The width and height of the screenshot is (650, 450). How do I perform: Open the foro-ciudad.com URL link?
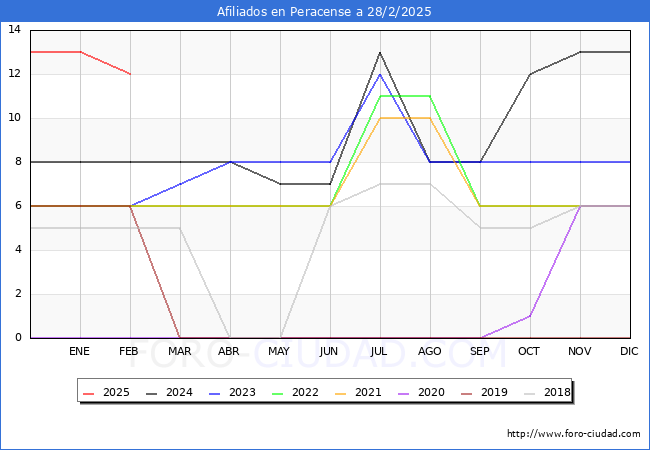point(574,434)
